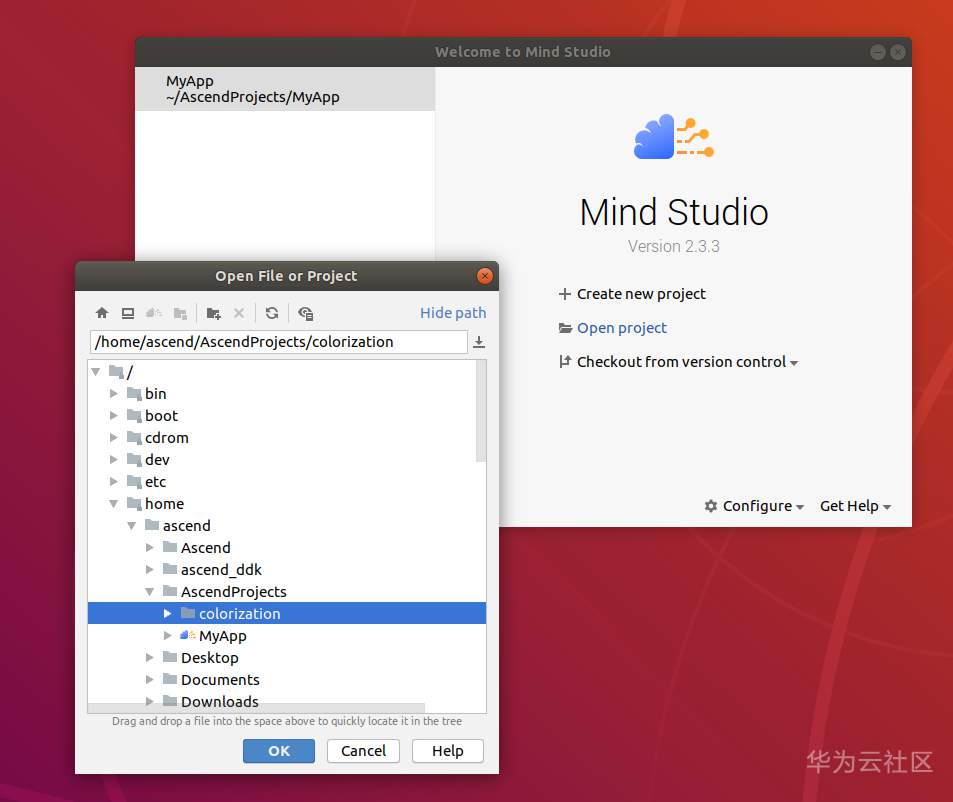Screen dimensions: 953x802
Task: Expand the ascend_ddk folder
Action: coord(150,569)
